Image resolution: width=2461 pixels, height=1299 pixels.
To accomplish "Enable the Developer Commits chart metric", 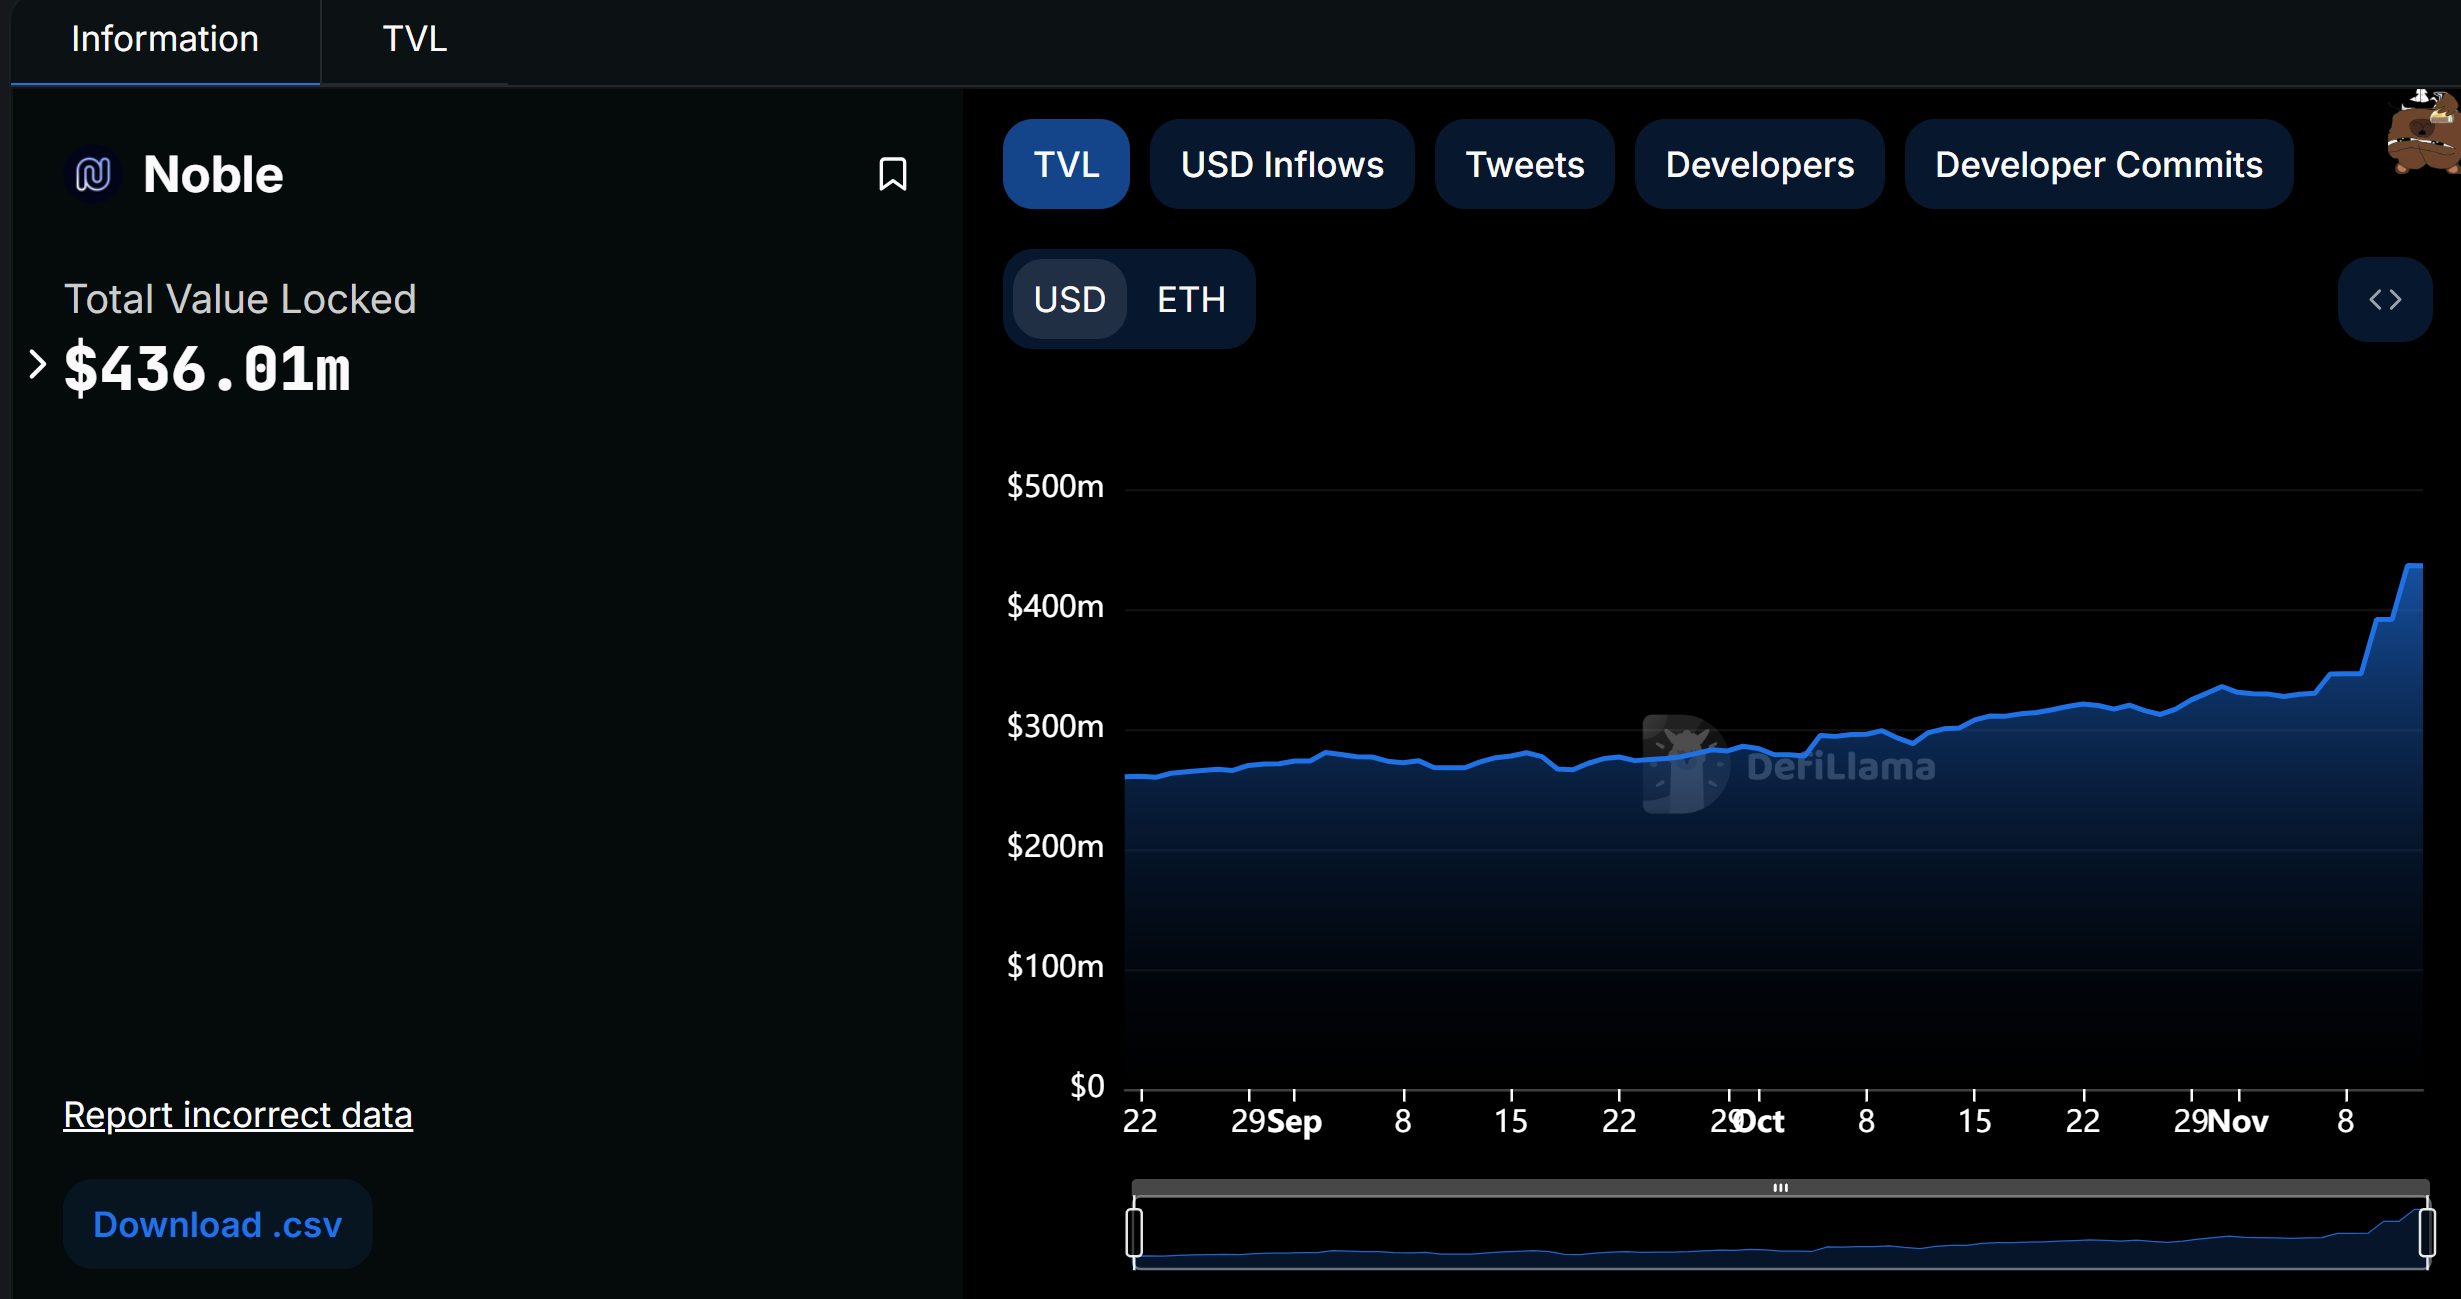I will tap(2098, 164).
